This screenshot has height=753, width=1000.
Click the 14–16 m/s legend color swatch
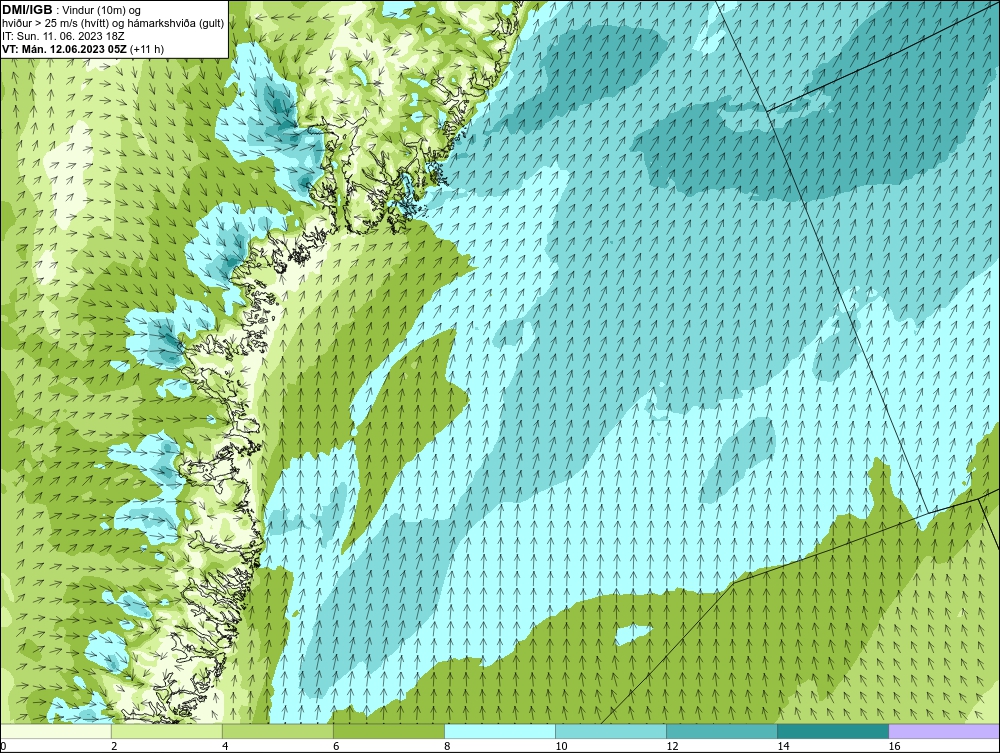tap(833, 731)
